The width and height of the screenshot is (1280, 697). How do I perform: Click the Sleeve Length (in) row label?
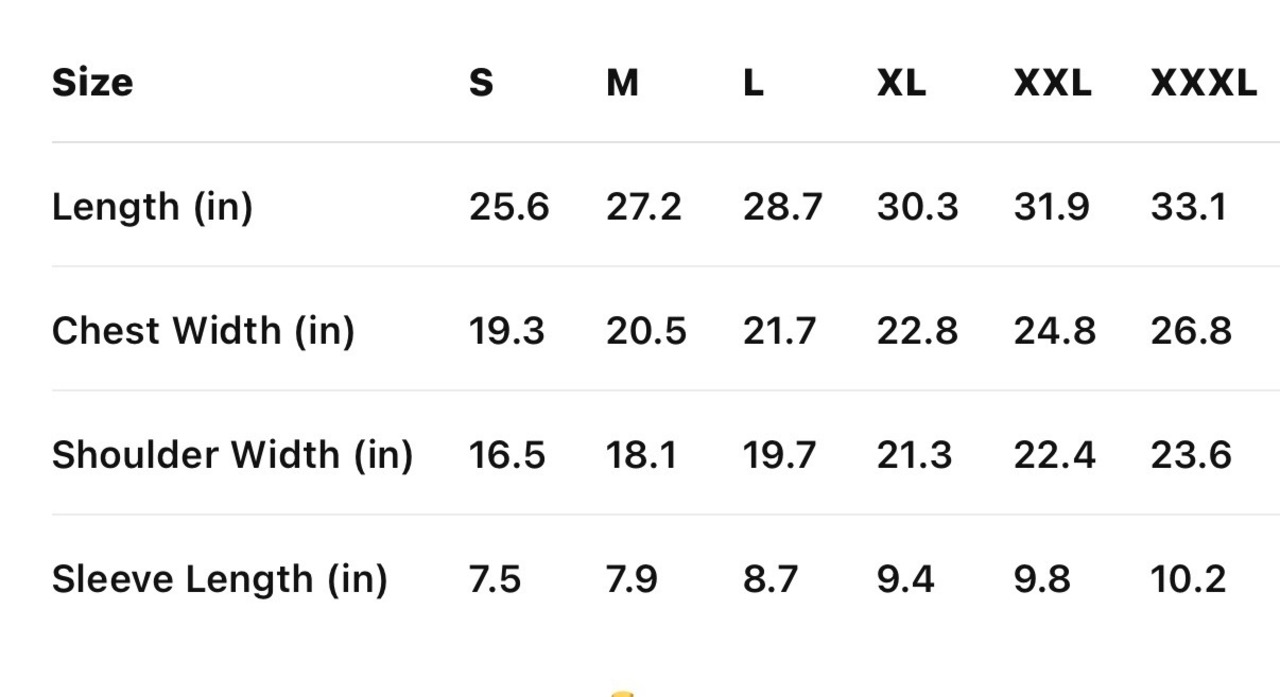click(219, 579)
